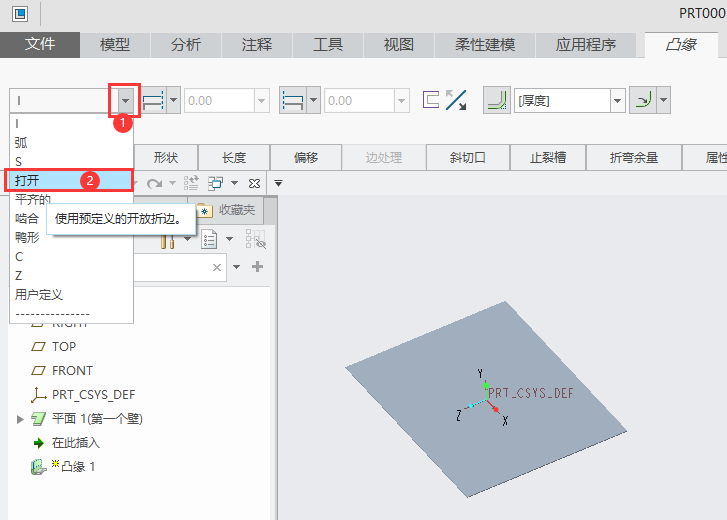Switch to the 柔性建模 ribbon tab
727x520 pixels.
coord(485,44)
